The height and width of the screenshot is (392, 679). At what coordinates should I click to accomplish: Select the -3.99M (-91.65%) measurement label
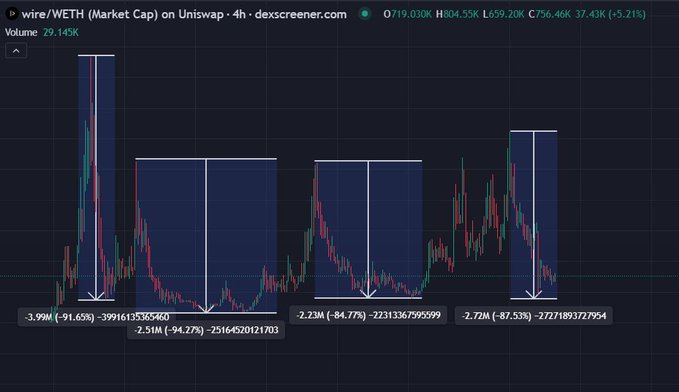[x=97, y=317]
